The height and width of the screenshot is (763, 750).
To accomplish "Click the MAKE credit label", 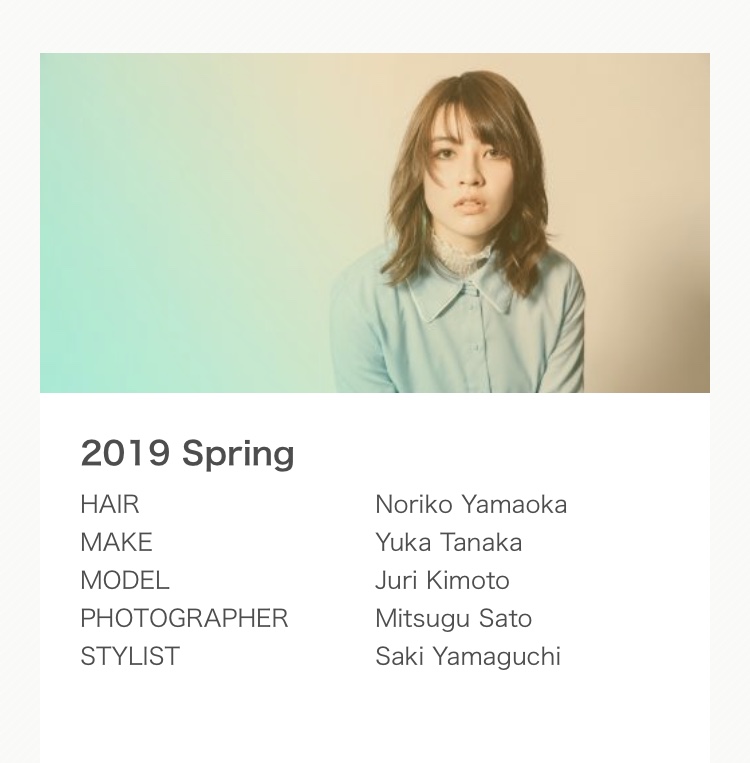I will tap(116, 542).
